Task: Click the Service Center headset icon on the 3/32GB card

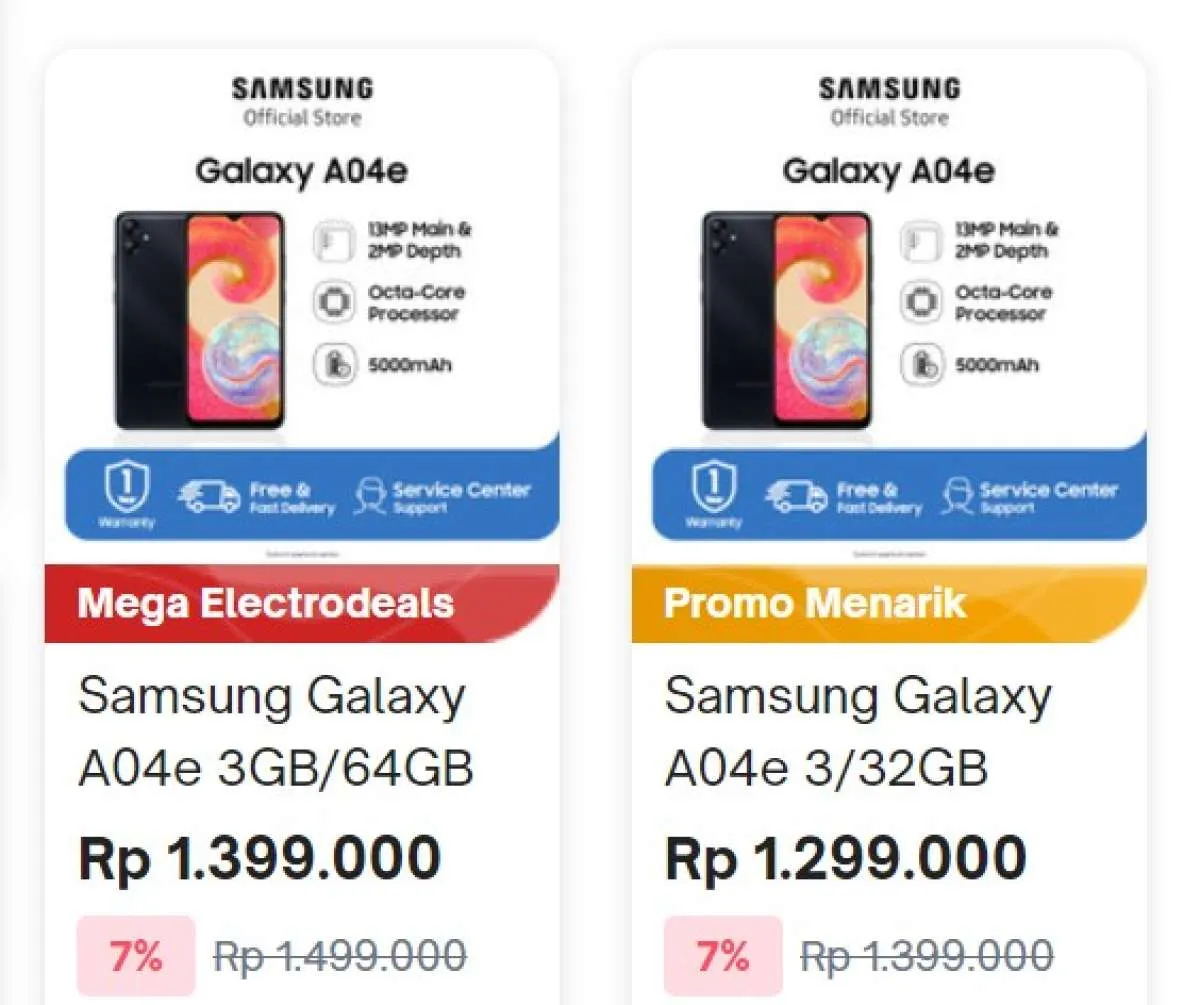Action: 957,495
